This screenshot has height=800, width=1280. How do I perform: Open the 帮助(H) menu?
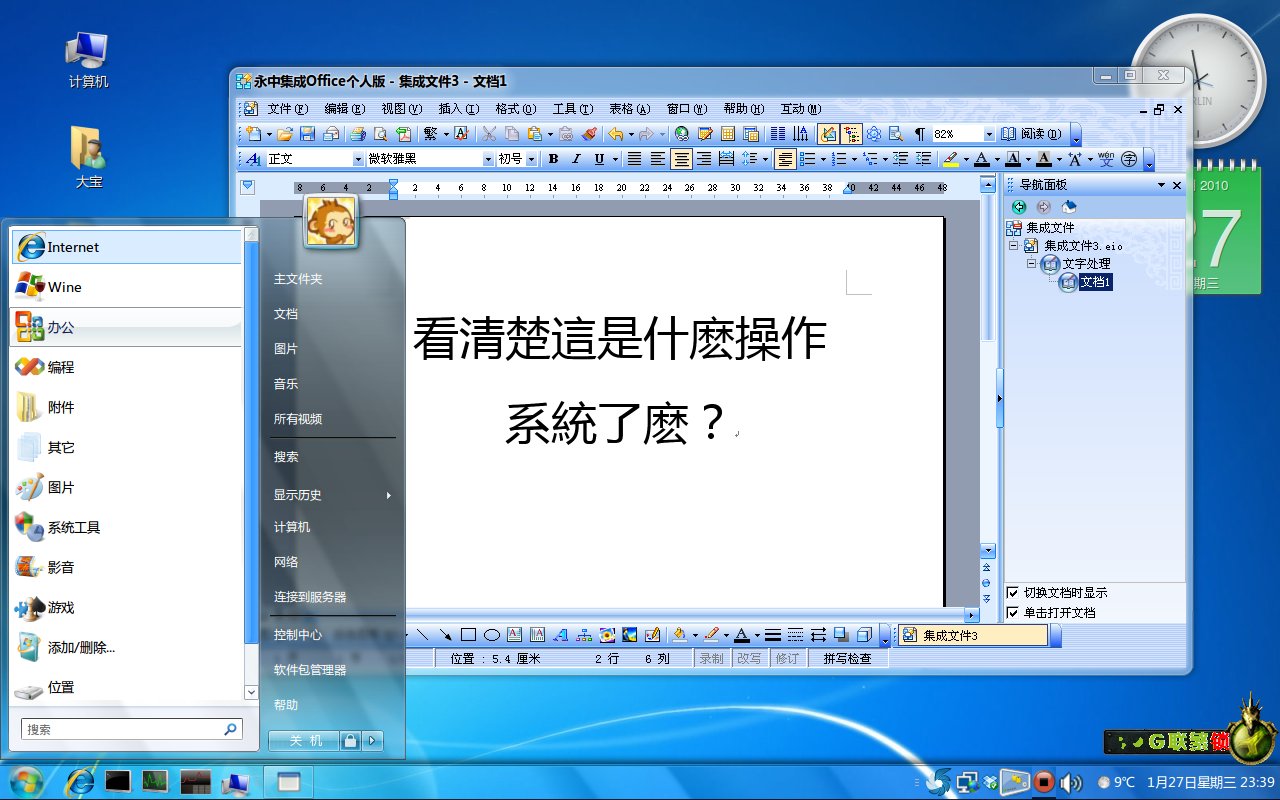click(x=744, y=109)
